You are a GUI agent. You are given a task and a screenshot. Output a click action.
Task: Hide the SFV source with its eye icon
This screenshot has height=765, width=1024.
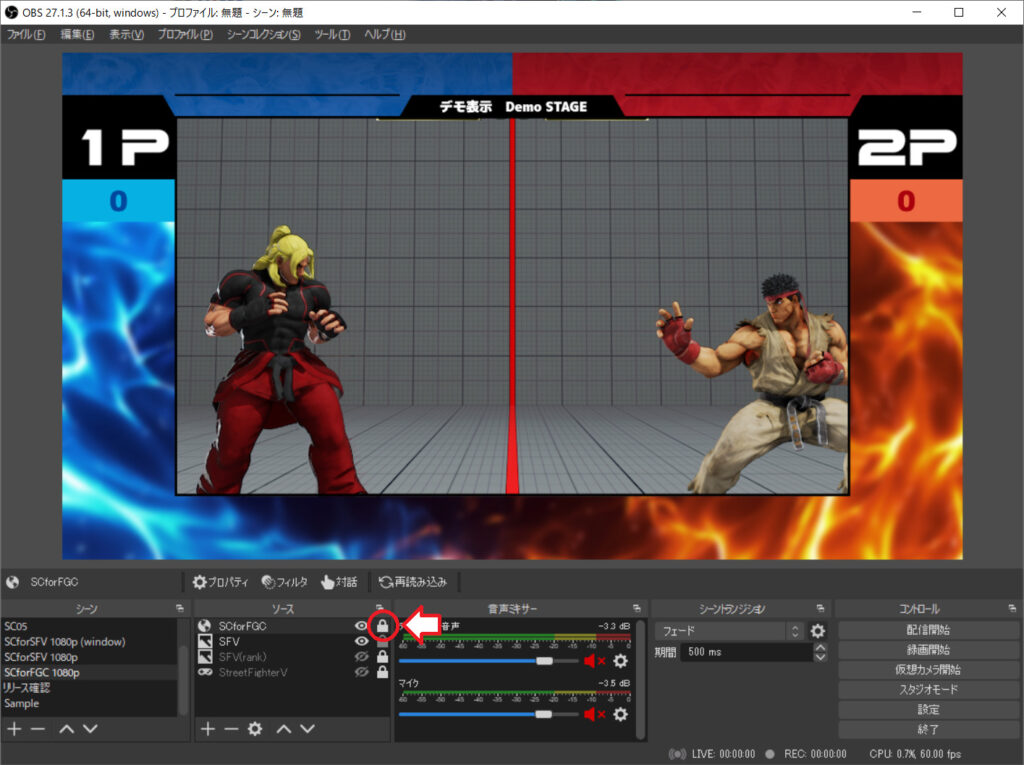(360, 642)
